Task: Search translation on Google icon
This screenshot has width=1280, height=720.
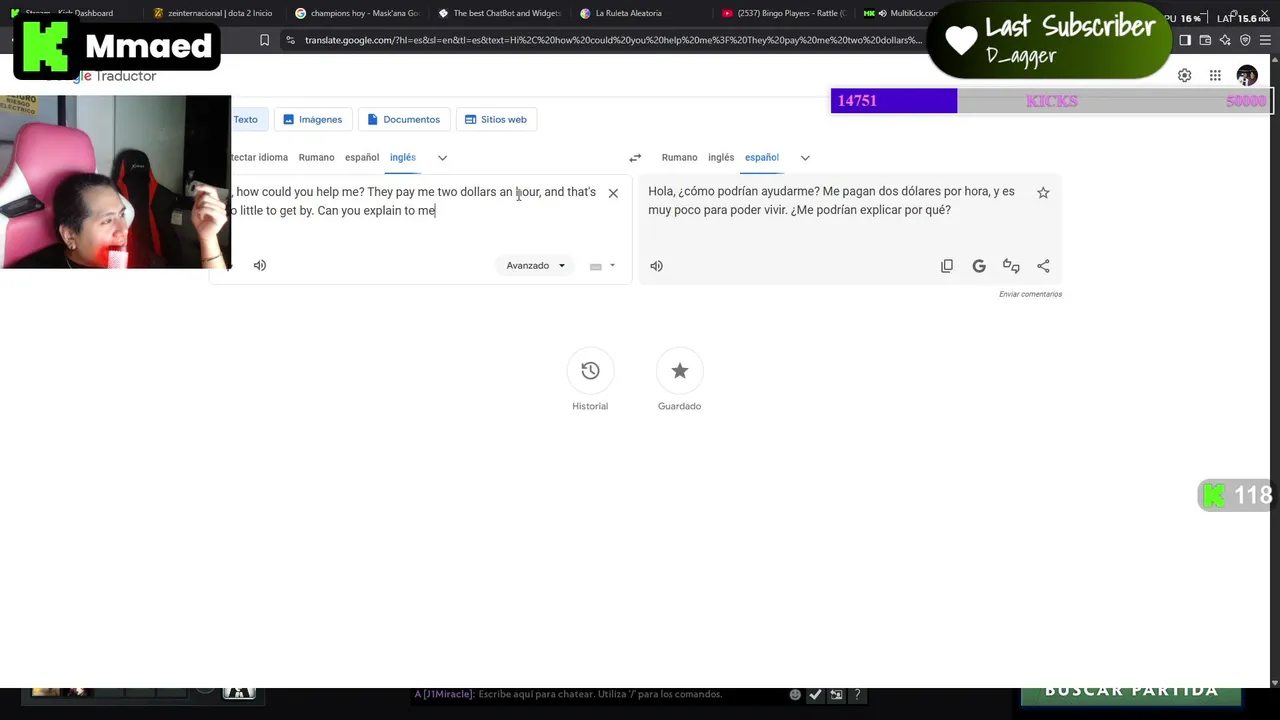Action: tap(979, 266)
